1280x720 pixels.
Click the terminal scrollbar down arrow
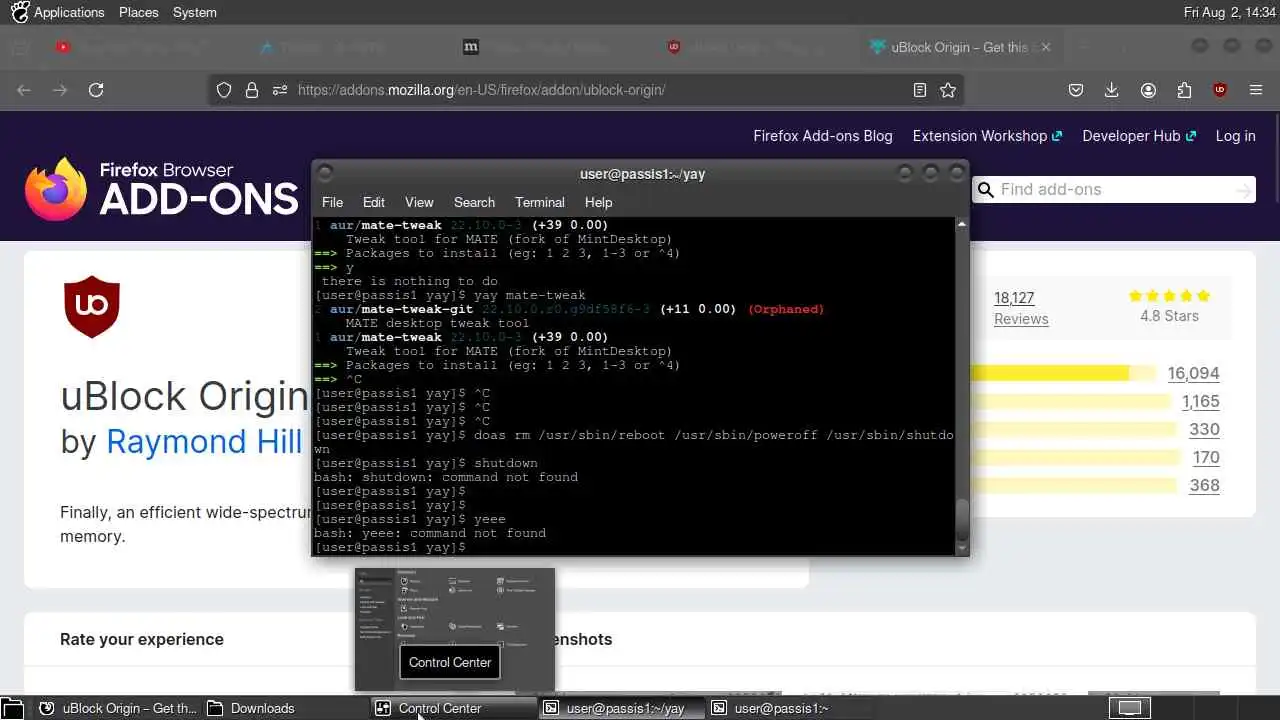pyautogui.click(x=962, y=548)
